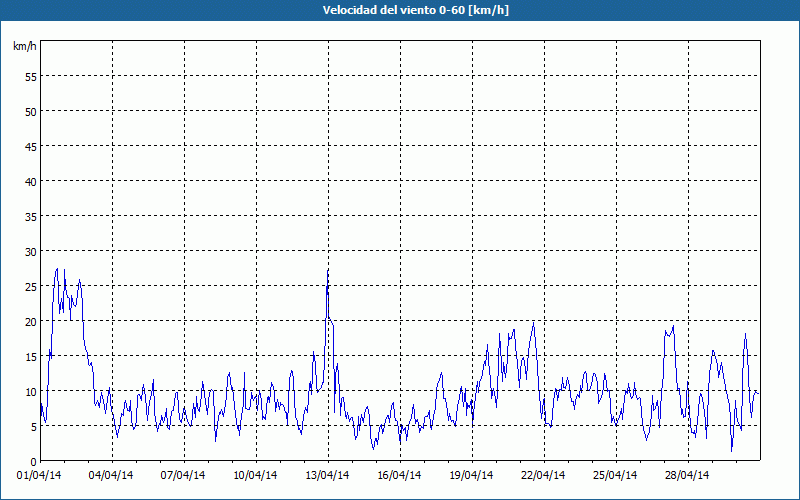Screen dimensions: 800x500
Task: Select the y-axis value 55
Action: tap(31, 77)
